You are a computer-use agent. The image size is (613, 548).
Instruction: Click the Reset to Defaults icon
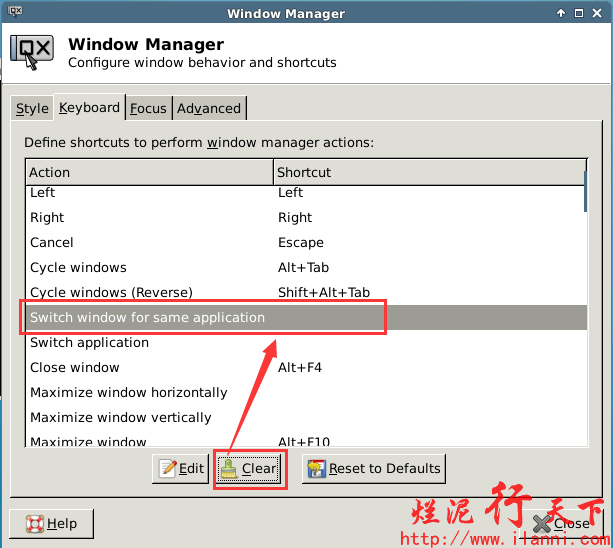(x=316, y=468)
